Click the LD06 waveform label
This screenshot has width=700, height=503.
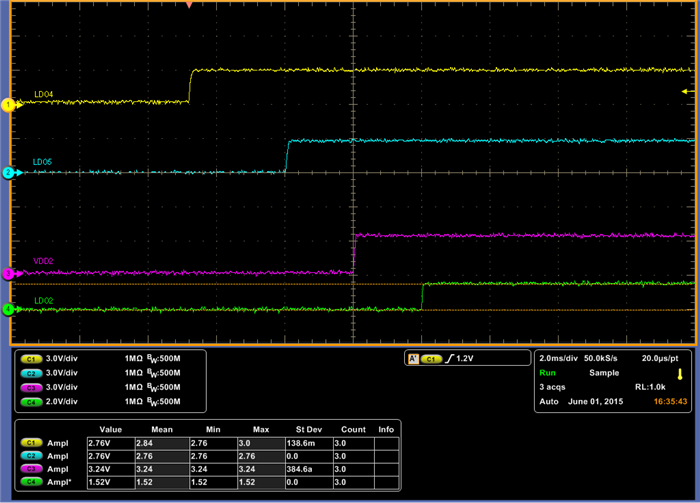pyautogui.click(x=43, y=162)
